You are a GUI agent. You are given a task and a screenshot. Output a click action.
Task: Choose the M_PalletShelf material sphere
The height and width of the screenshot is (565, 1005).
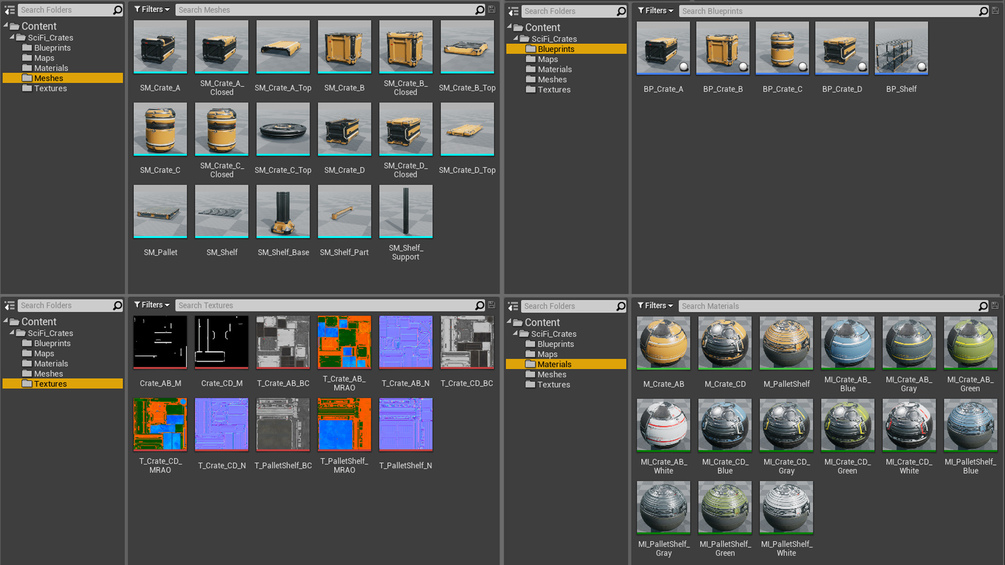point(786,343)
